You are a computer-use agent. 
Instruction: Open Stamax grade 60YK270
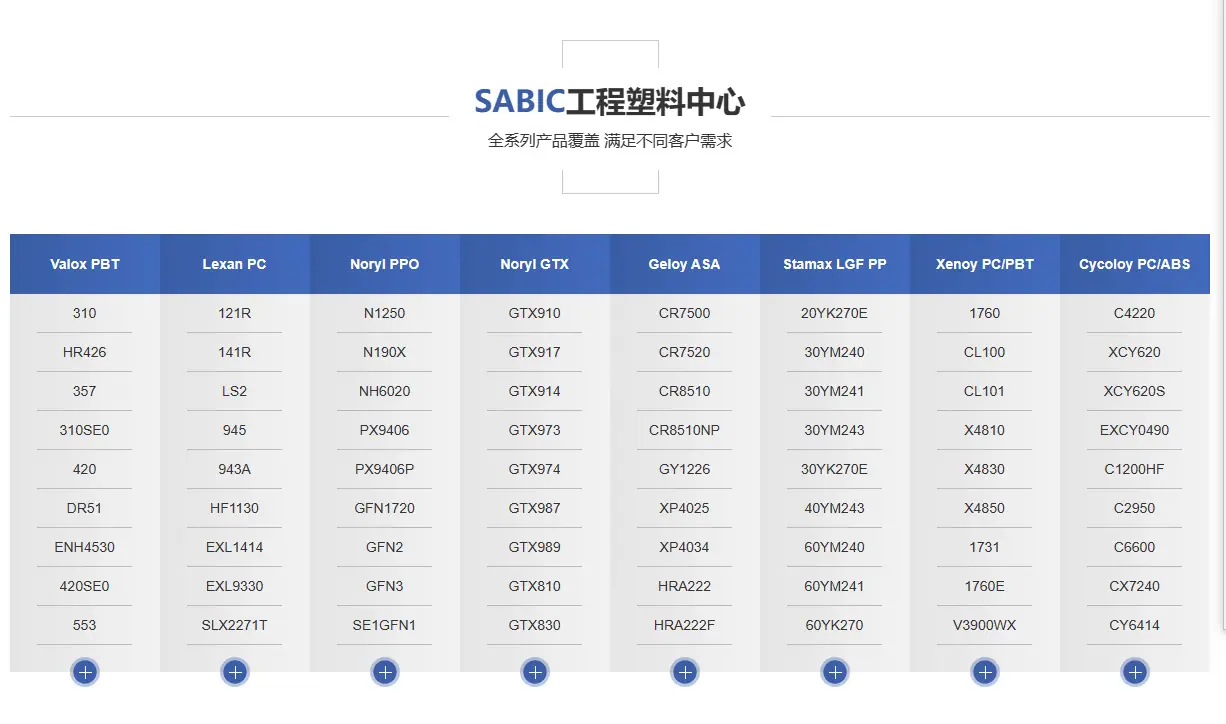click(835, 625)
